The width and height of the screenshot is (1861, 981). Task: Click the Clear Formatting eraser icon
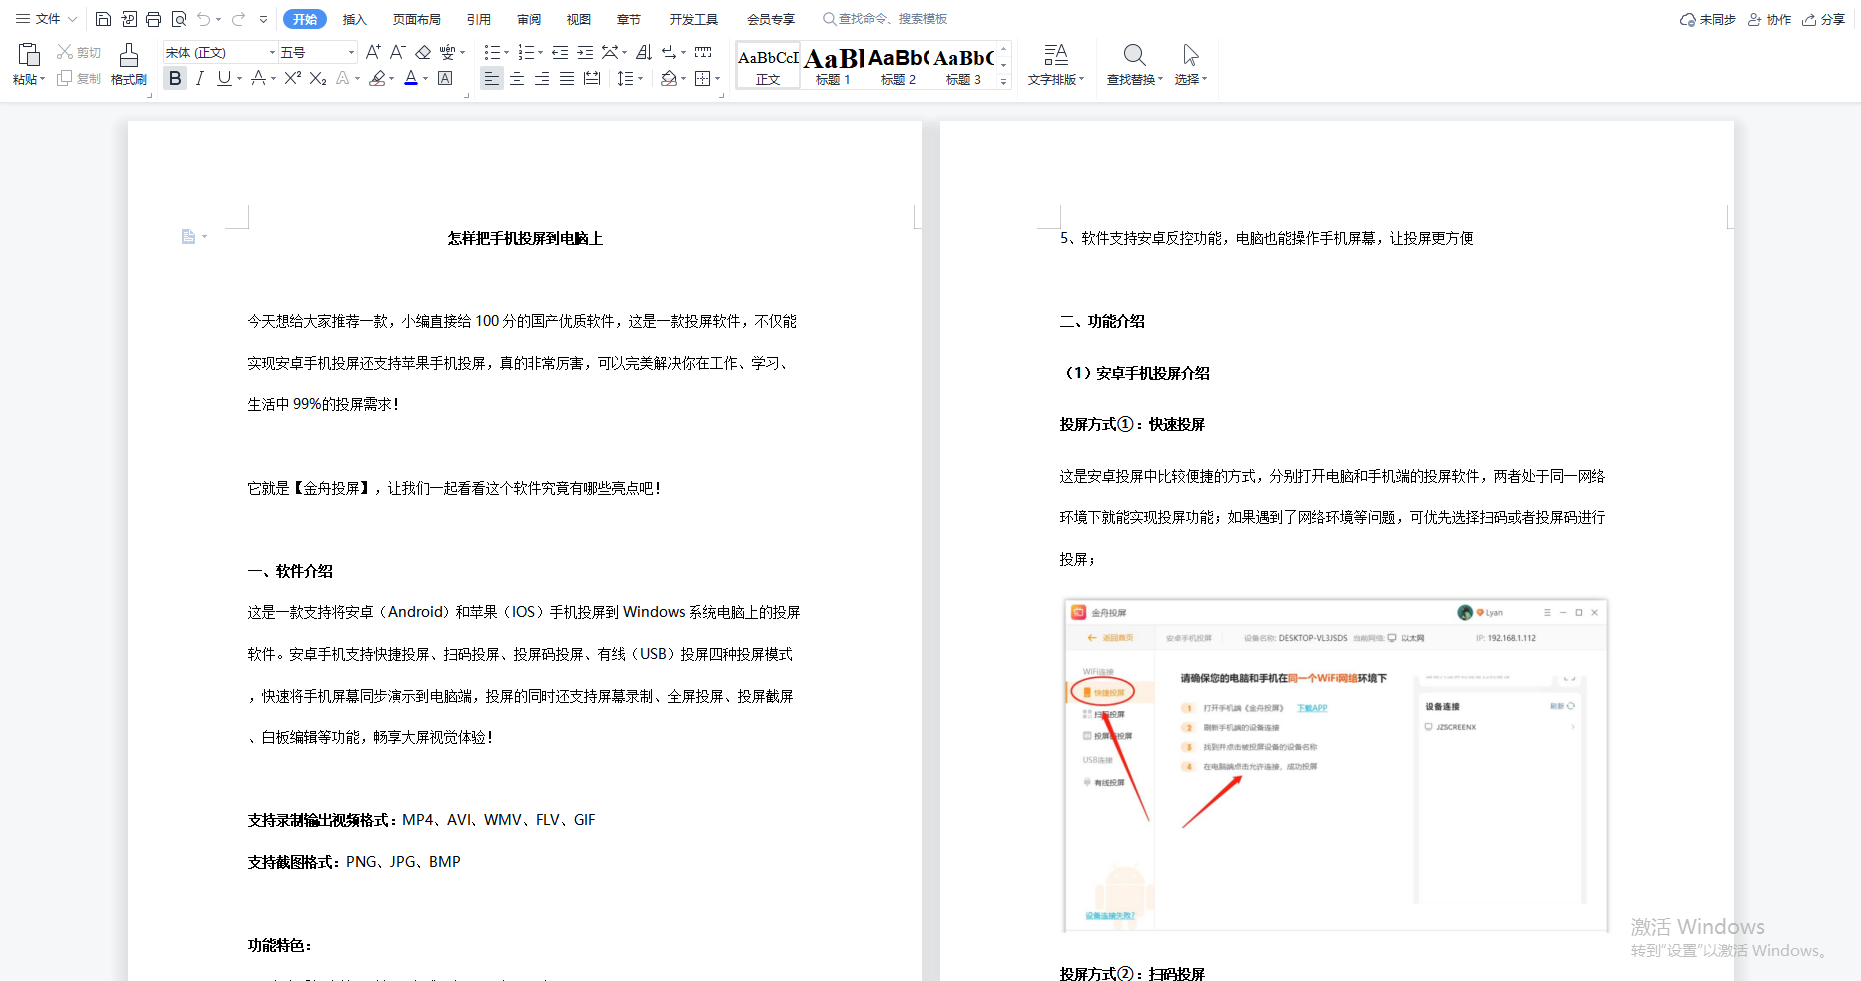(x=423, y=52)
